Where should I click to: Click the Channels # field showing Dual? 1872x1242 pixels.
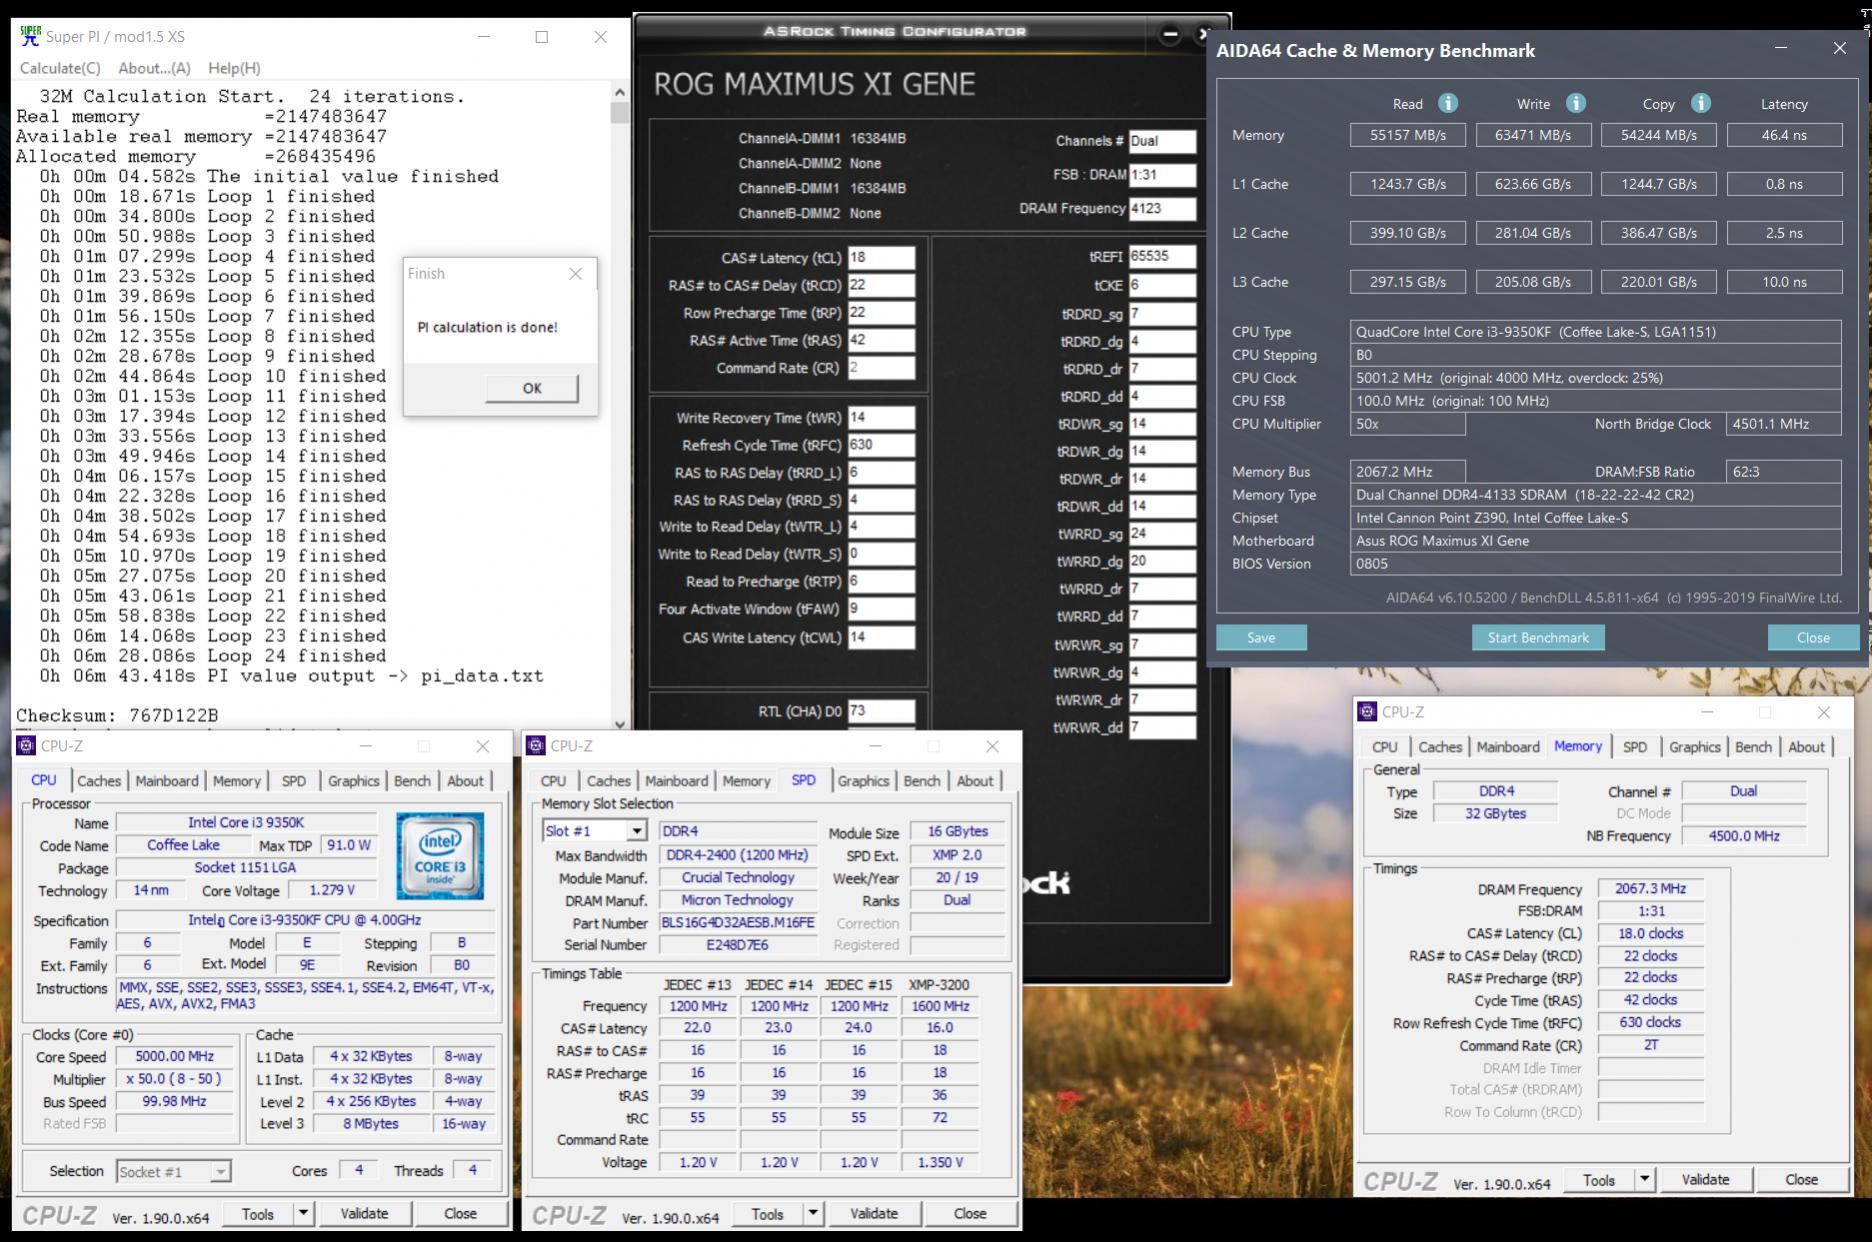tap(1162, 141)
